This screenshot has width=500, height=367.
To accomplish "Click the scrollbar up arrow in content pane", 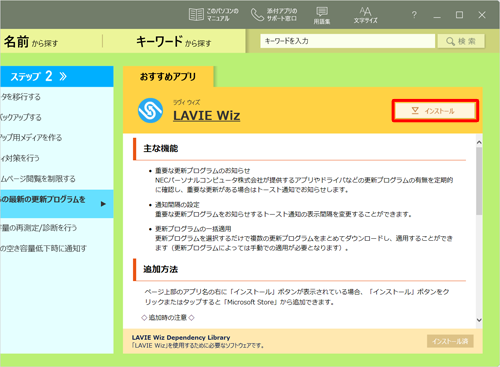I will click(x=479, y=142).
